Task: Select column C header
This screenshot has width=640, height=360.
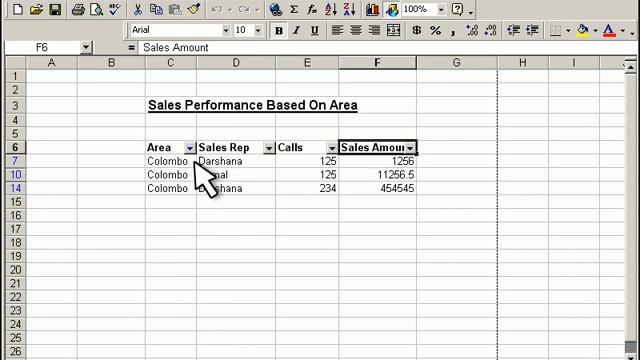Action: point(171,62)
